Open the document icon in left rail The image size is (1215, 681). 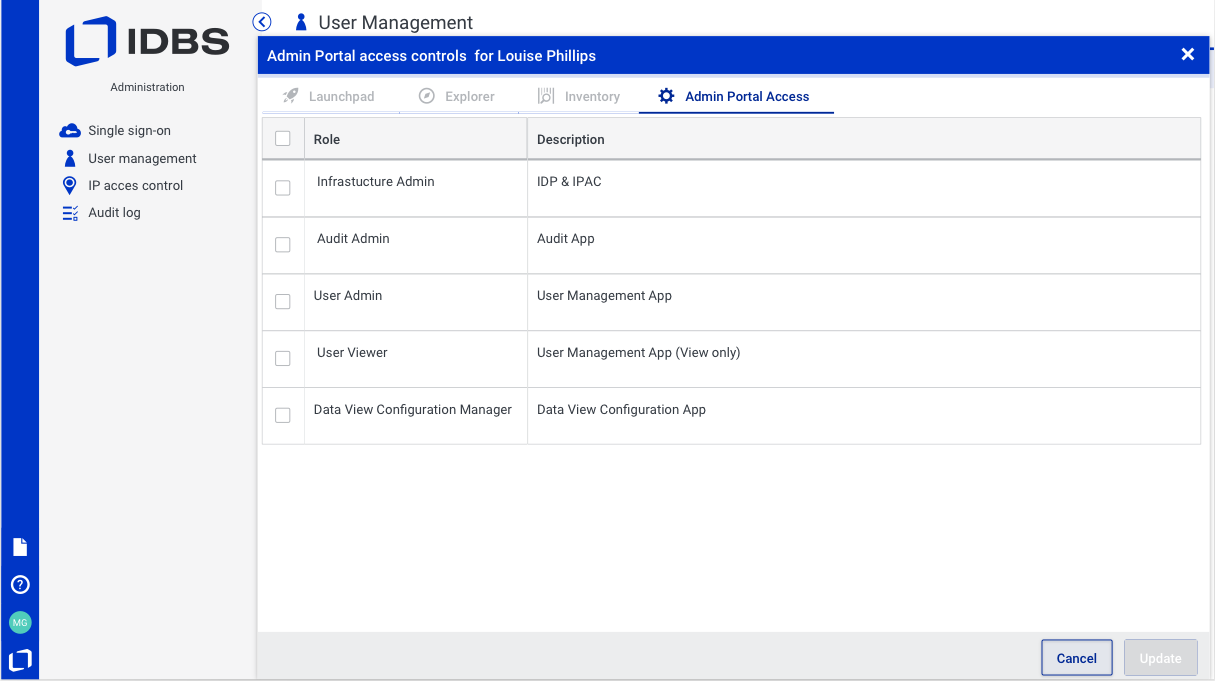pyautogui.click(x=20, y=547)
